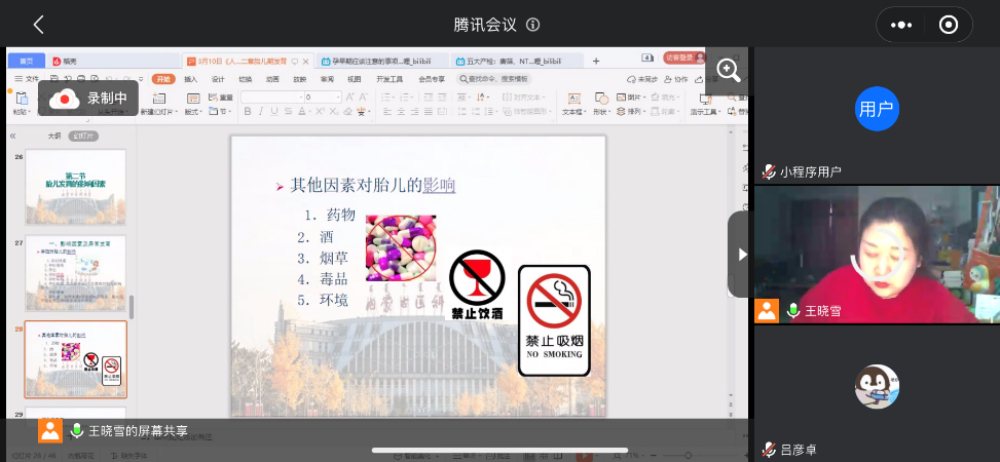
Task: Collapse the participant video side panel arrow
Action: point(741,254)
